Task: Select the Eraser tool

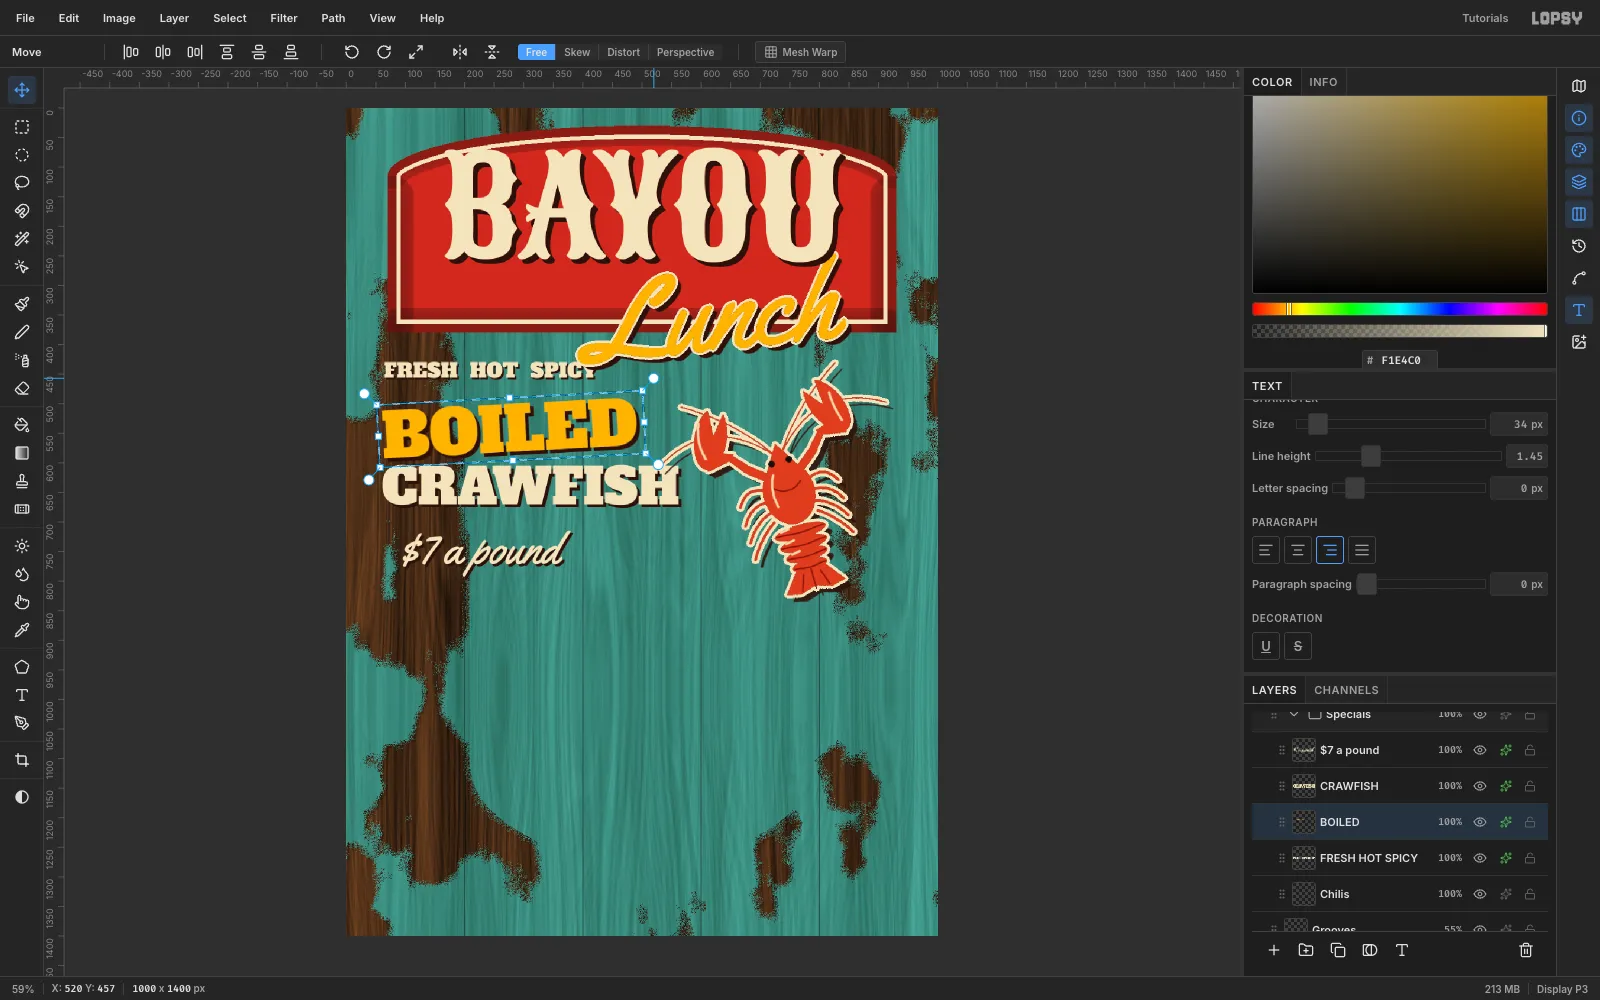Action: click(22, 388)
